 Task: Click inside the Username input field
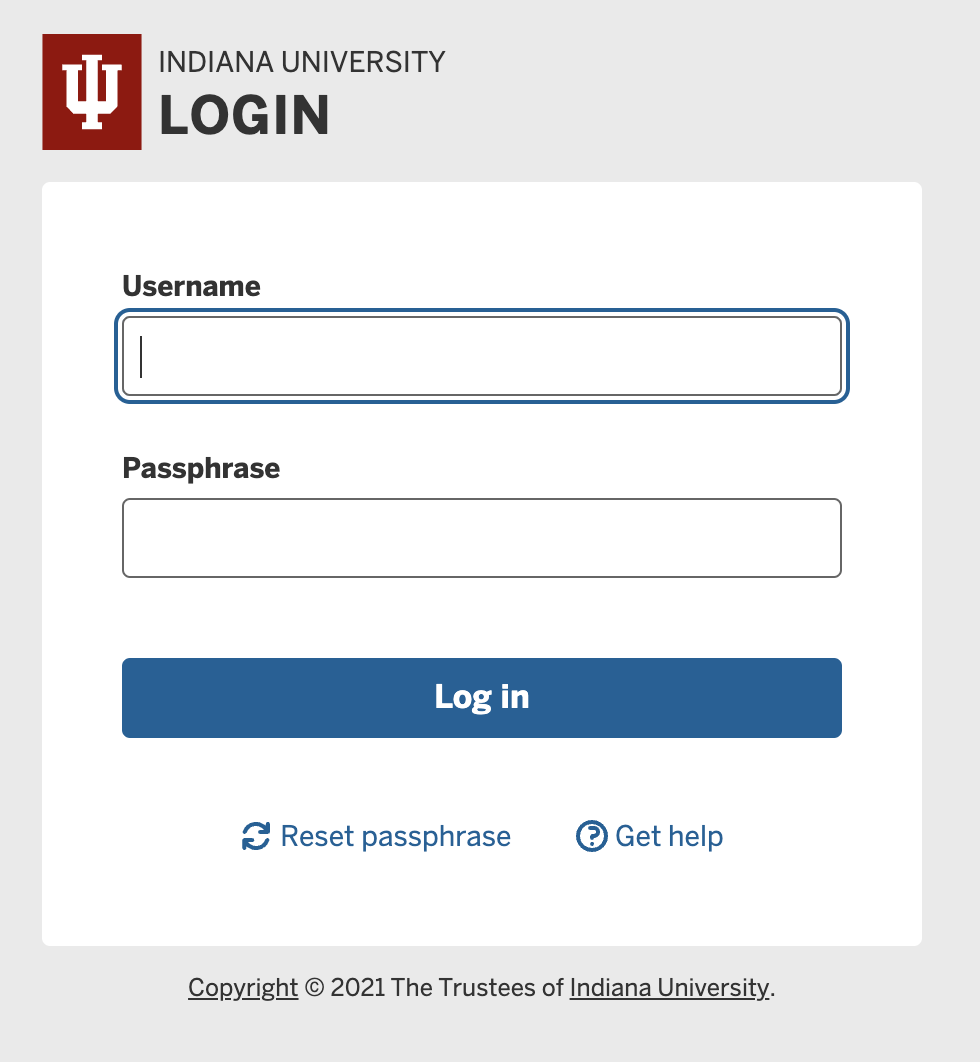(481, 356)
